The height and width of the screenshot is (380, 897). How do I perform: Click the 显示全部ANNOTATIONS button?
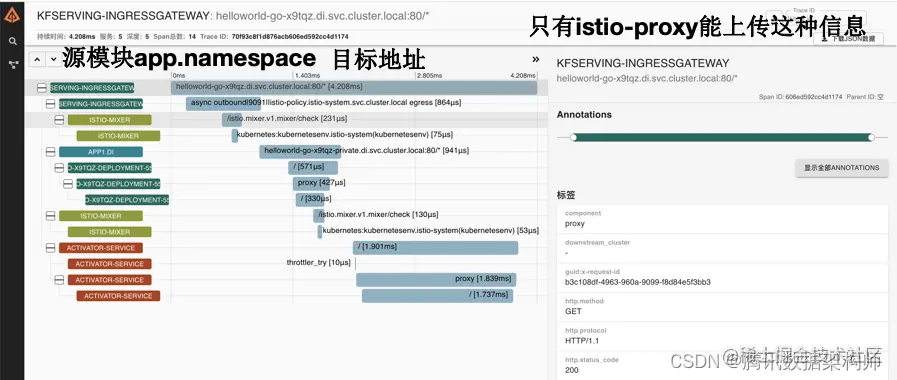(842, 168)
